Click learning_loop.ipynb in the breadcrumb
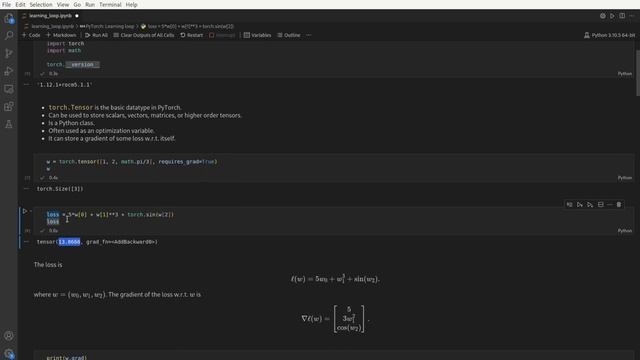 tap(52, 26)
